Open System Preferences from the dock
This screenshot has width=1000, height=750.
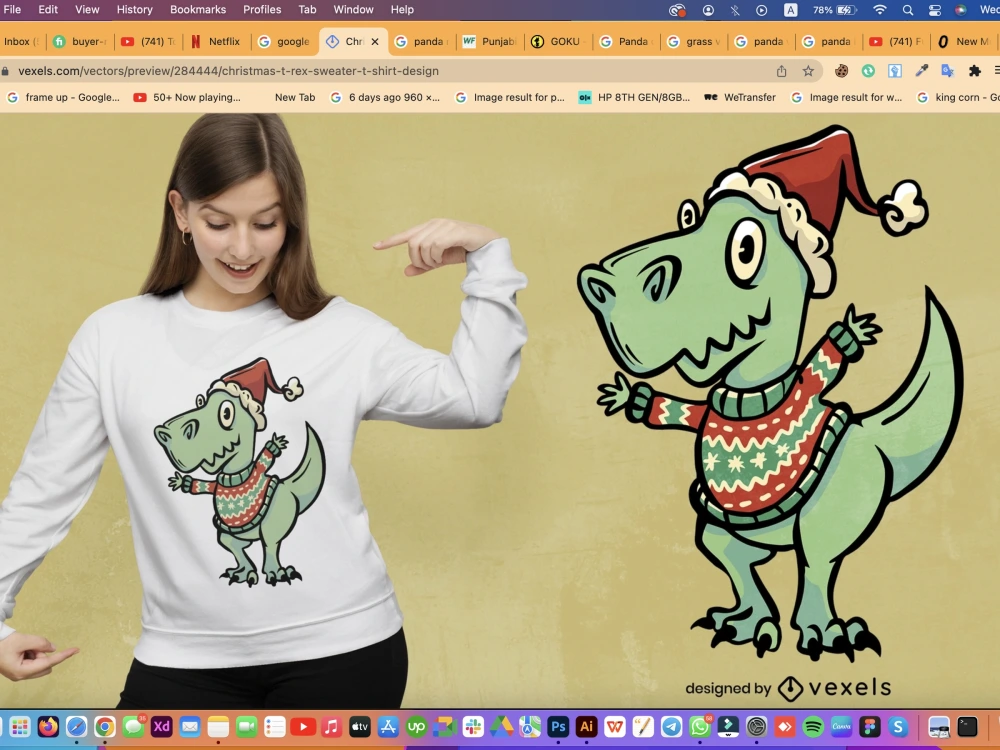click(x=756, y=726)
